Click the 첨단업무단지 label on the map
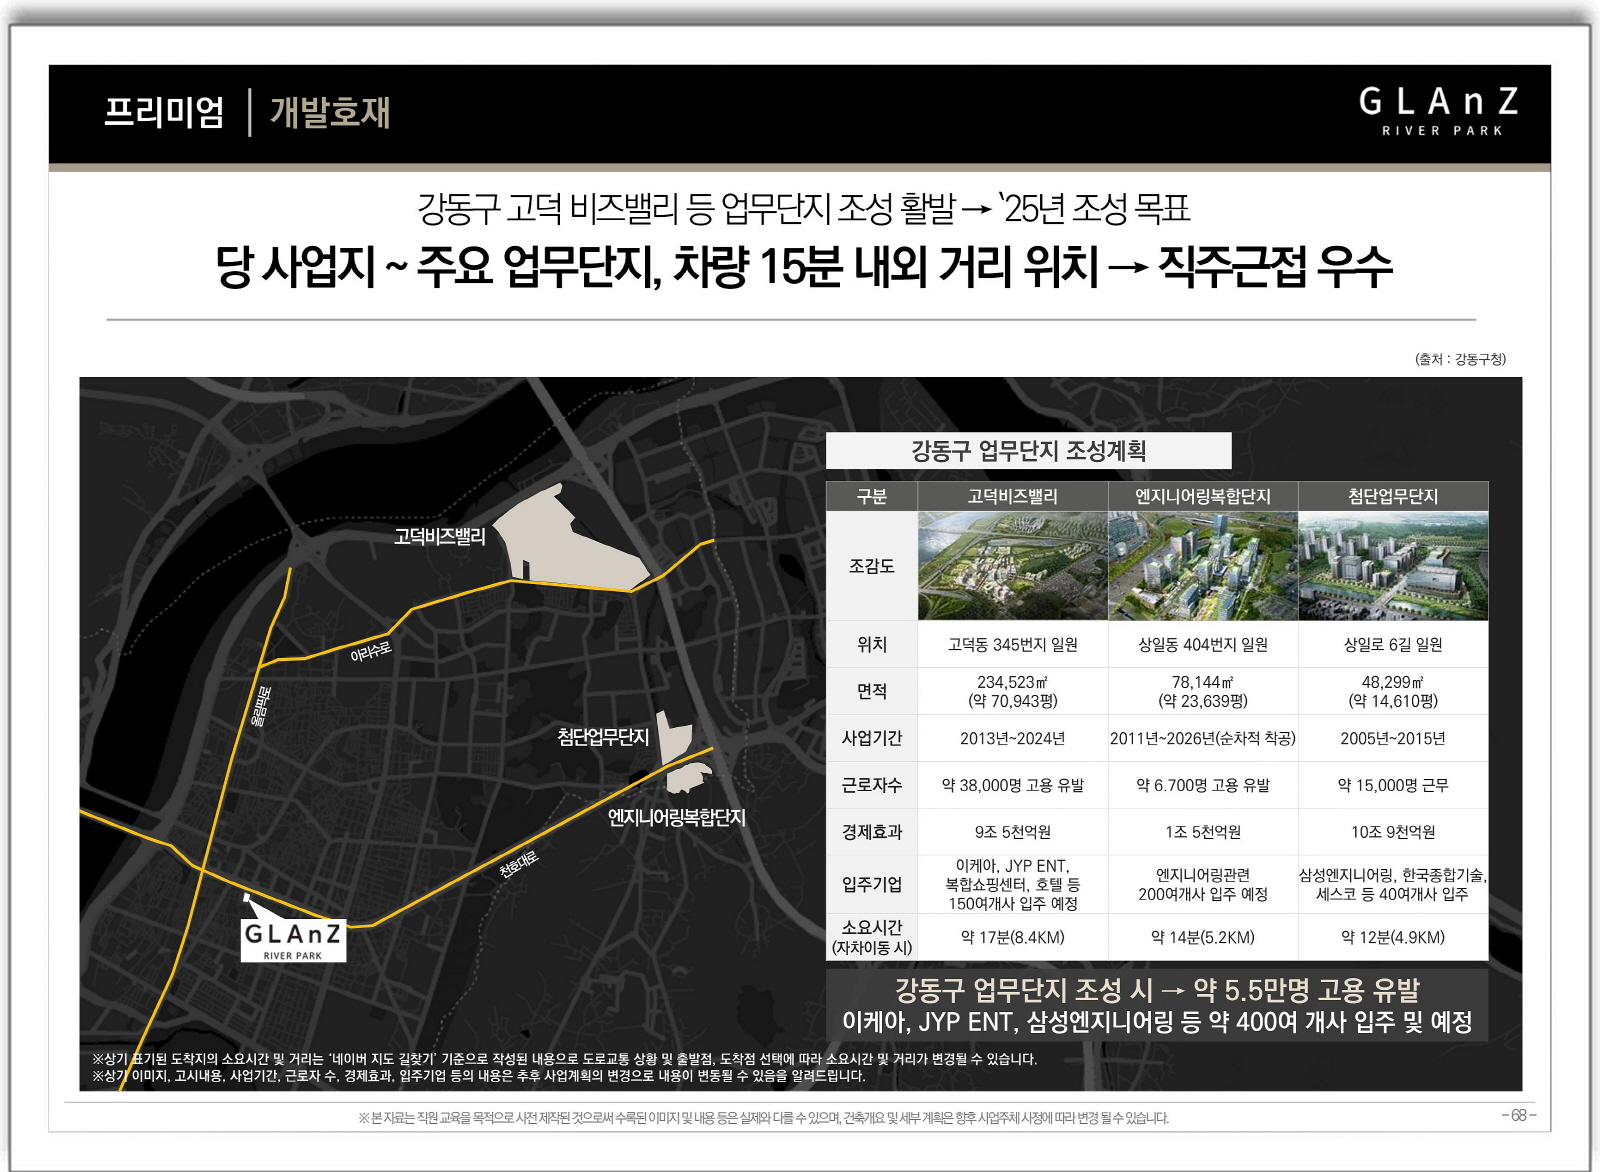This screenshot has width=1600, height=1172. (603, 737)
